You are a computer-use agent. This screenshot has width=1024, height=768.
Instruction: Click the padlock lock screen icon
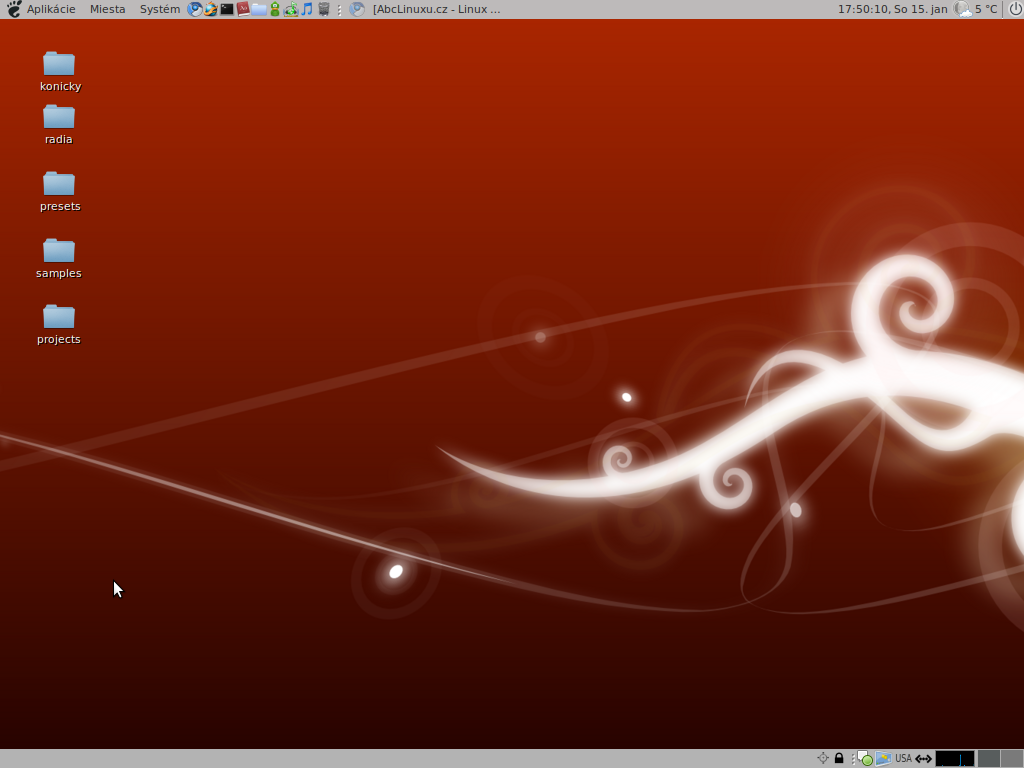tap(839, 758)
